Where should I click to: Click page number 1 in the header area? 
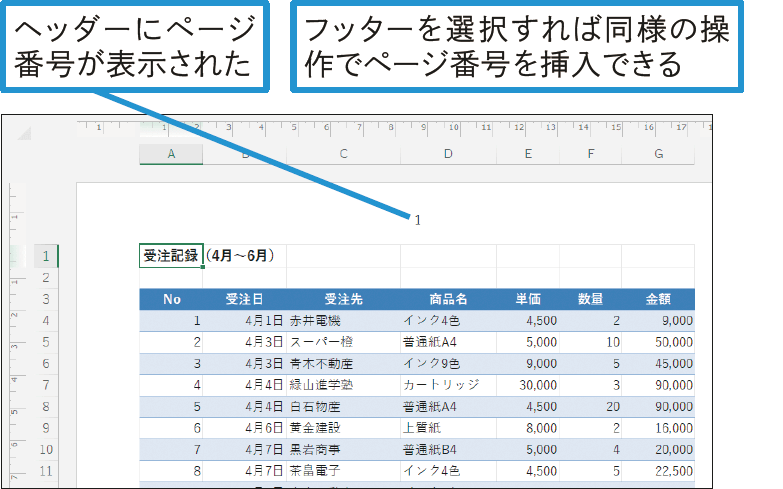coord(417,220)
